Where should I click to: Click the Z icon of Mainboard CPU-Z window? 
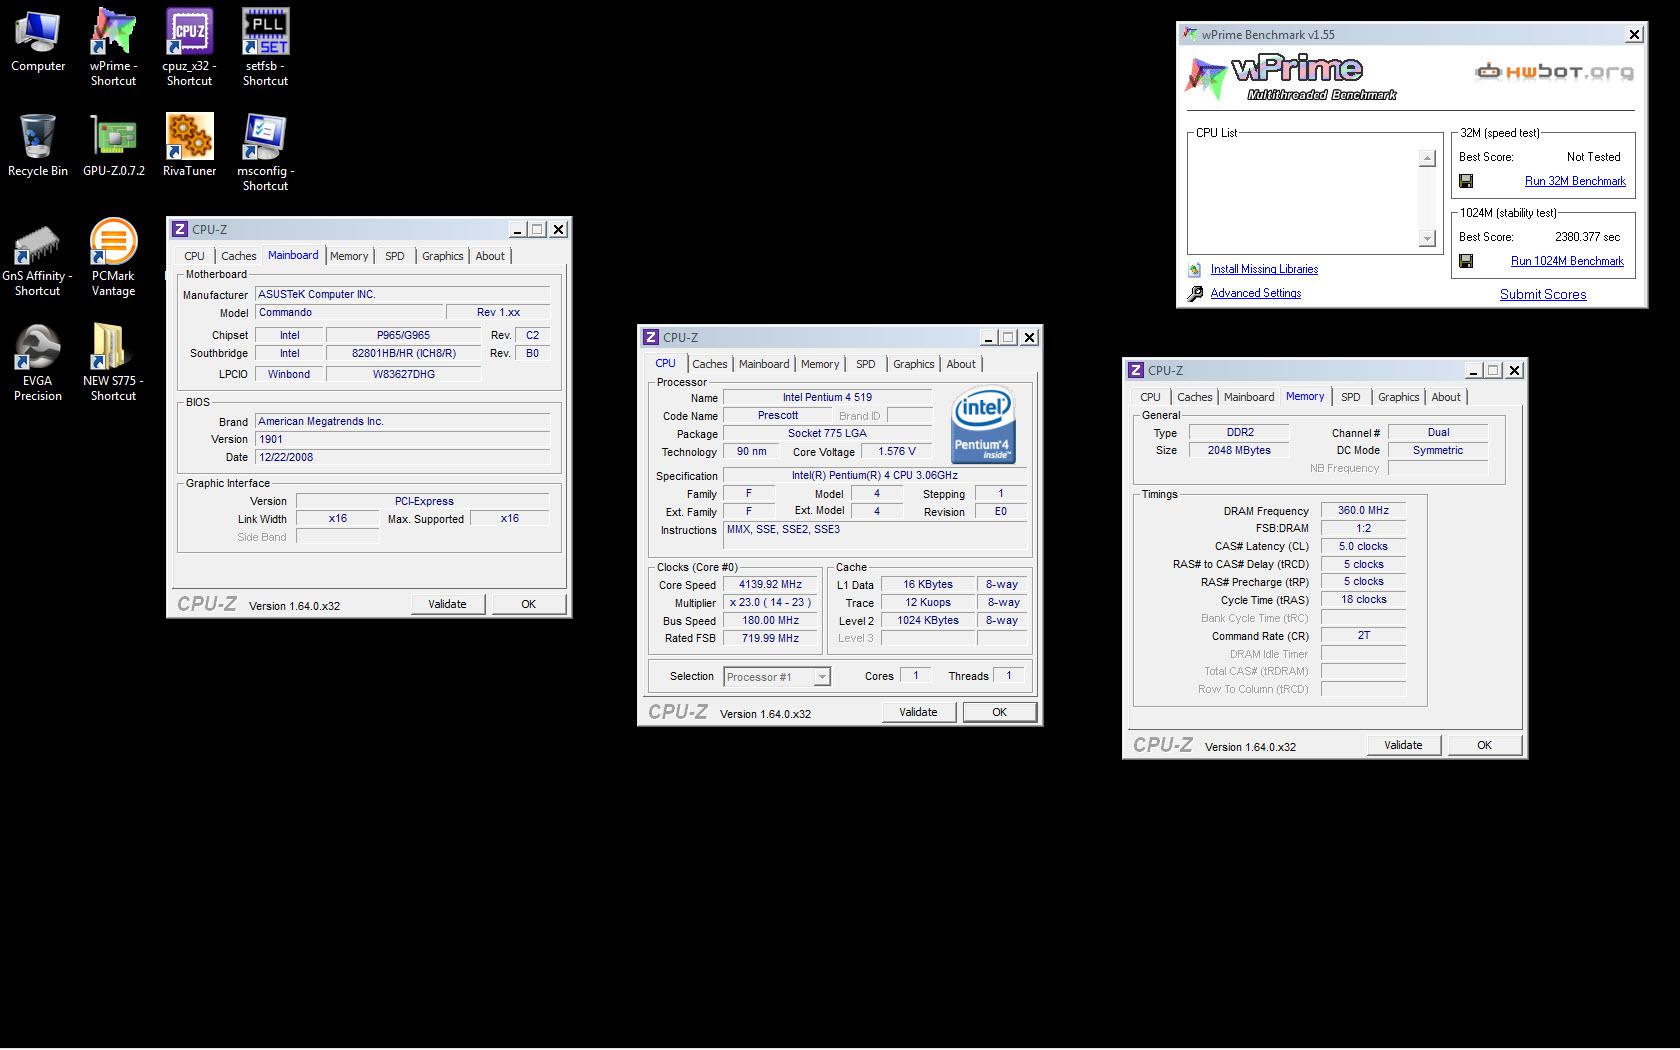[x=179, y=229]
